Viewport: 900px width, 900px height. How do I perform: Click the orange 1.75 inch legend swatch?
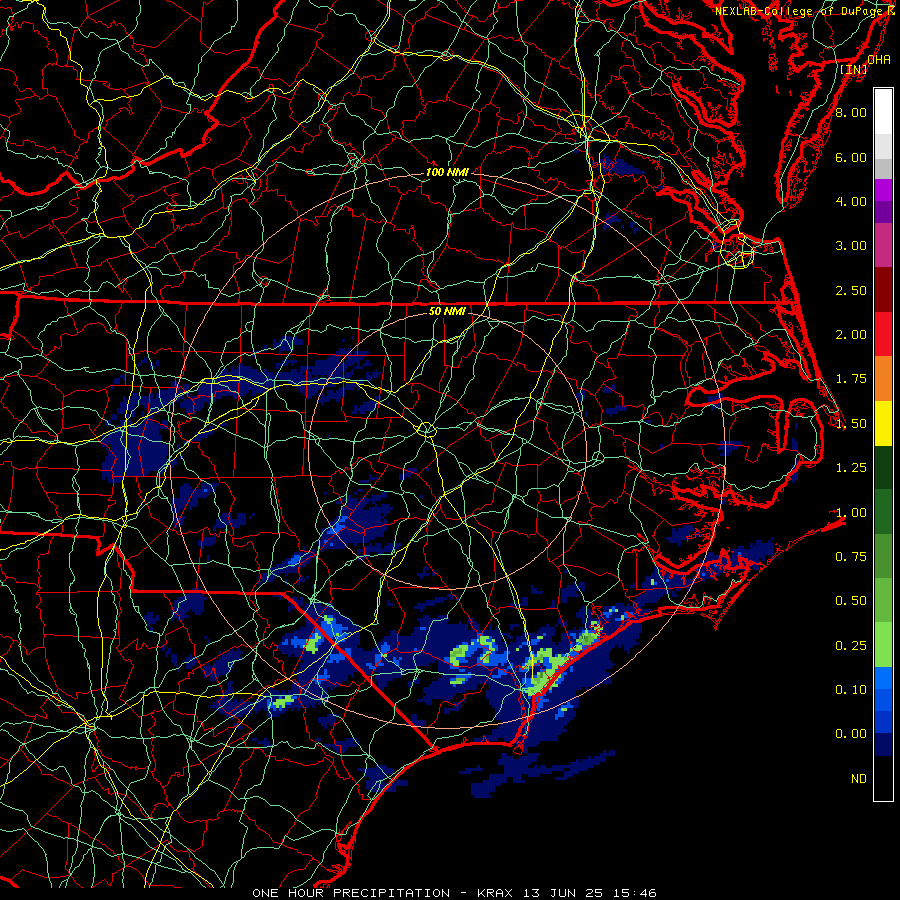[x=883, y=379]
